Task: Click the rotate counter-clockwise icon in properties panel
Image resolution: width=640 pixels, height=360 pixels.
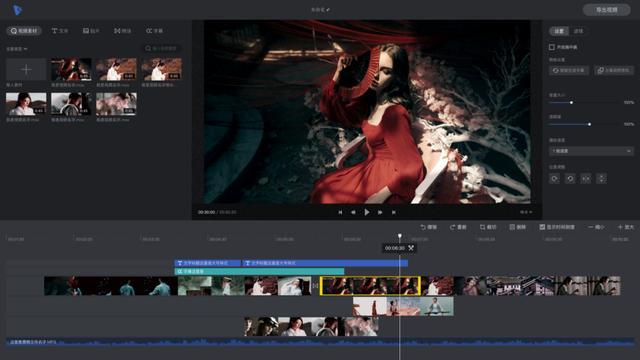Action: 570,178
